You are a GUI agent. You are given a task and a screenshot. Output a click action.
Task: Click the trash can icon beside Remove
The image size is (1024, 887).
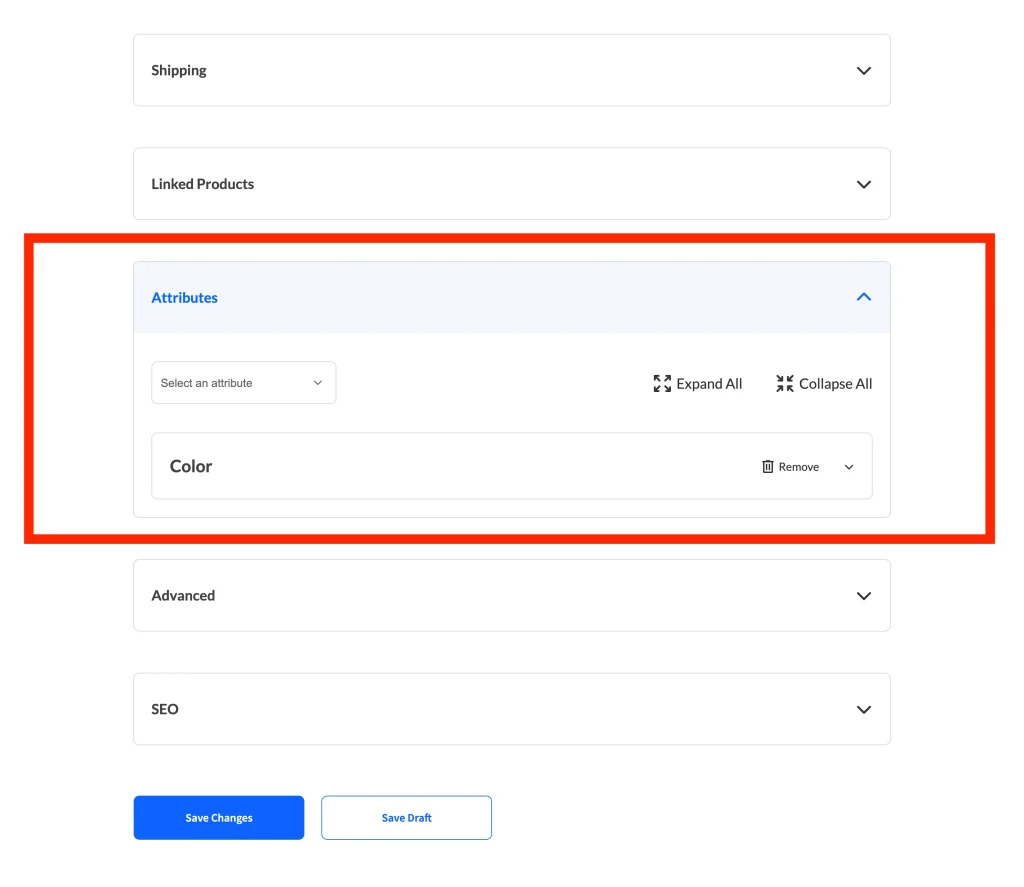(768, 467)
